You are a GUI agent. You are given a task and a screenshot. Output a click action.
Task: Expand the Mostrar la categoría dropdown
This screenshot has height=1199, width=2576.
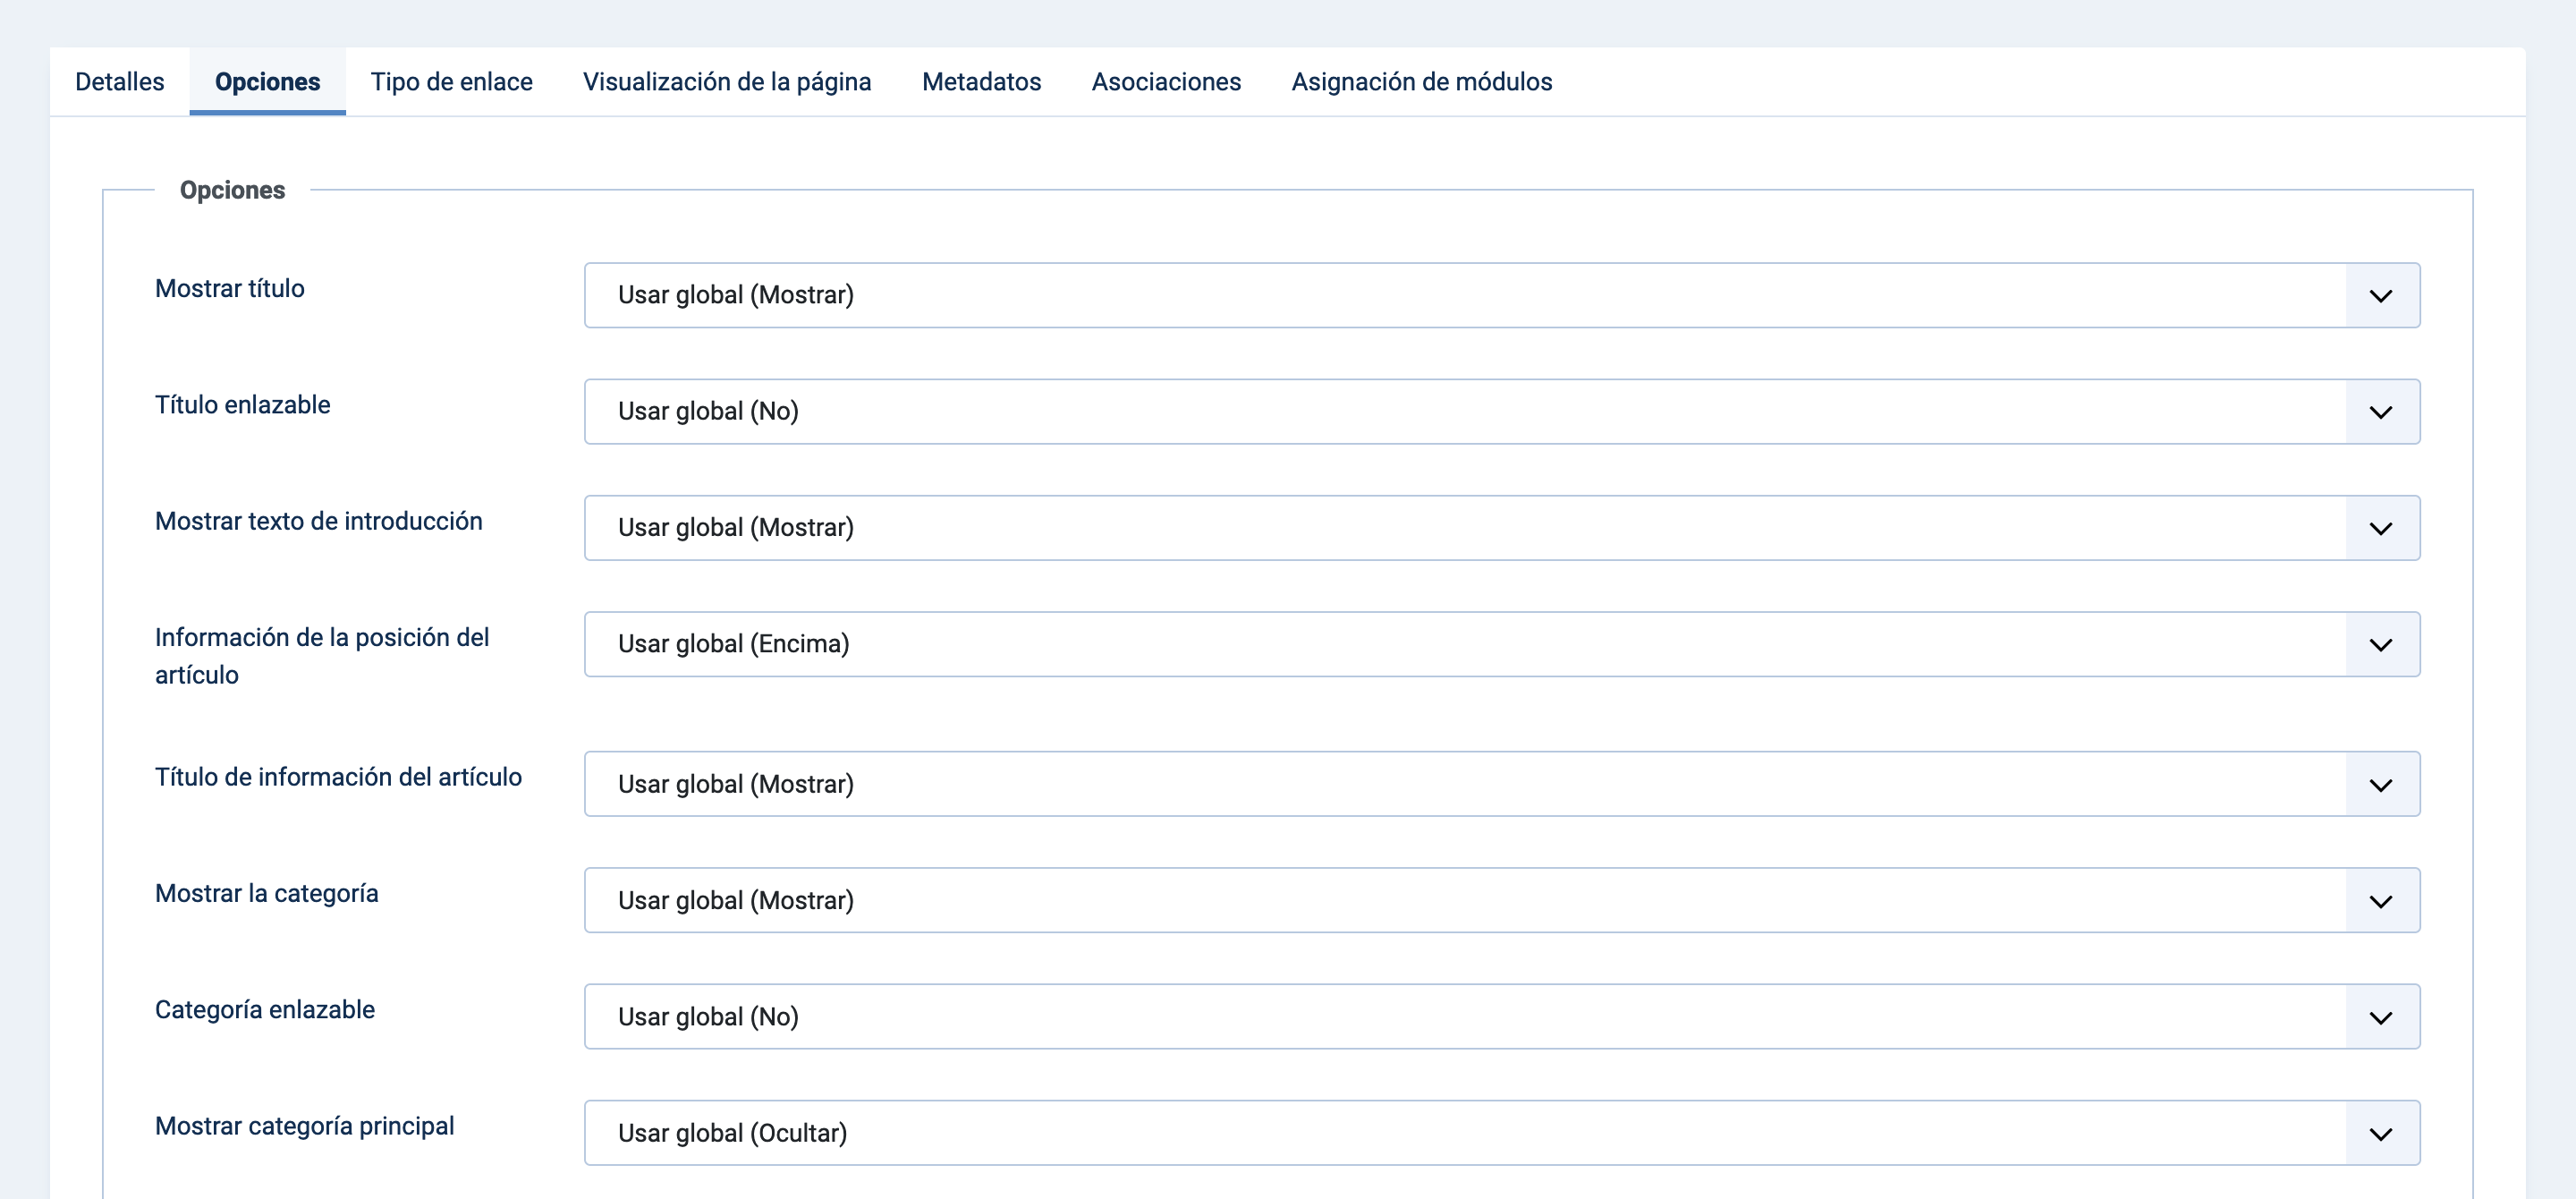(x=1502, y=900)
